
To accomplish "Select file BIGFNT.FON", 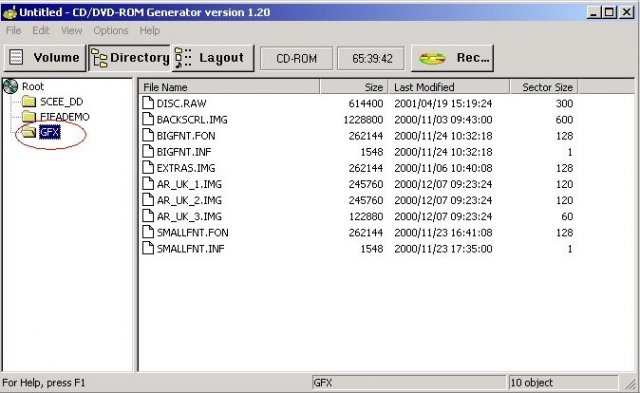I will pyautogui.click(x=186, y=136).
